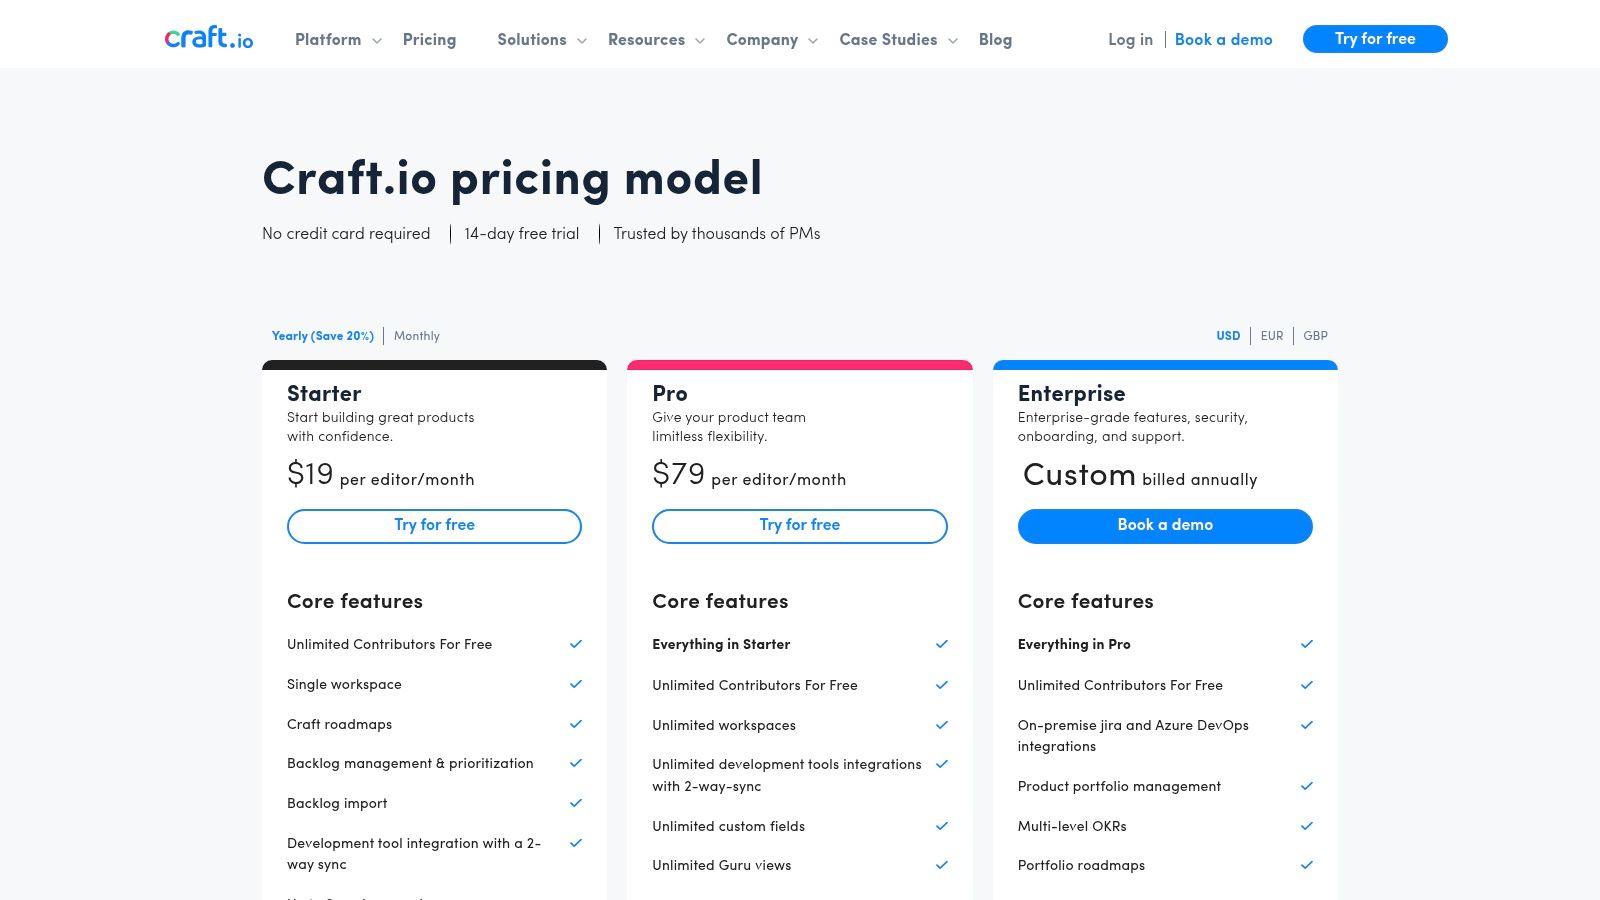Open the Company menu

[763, 40]
